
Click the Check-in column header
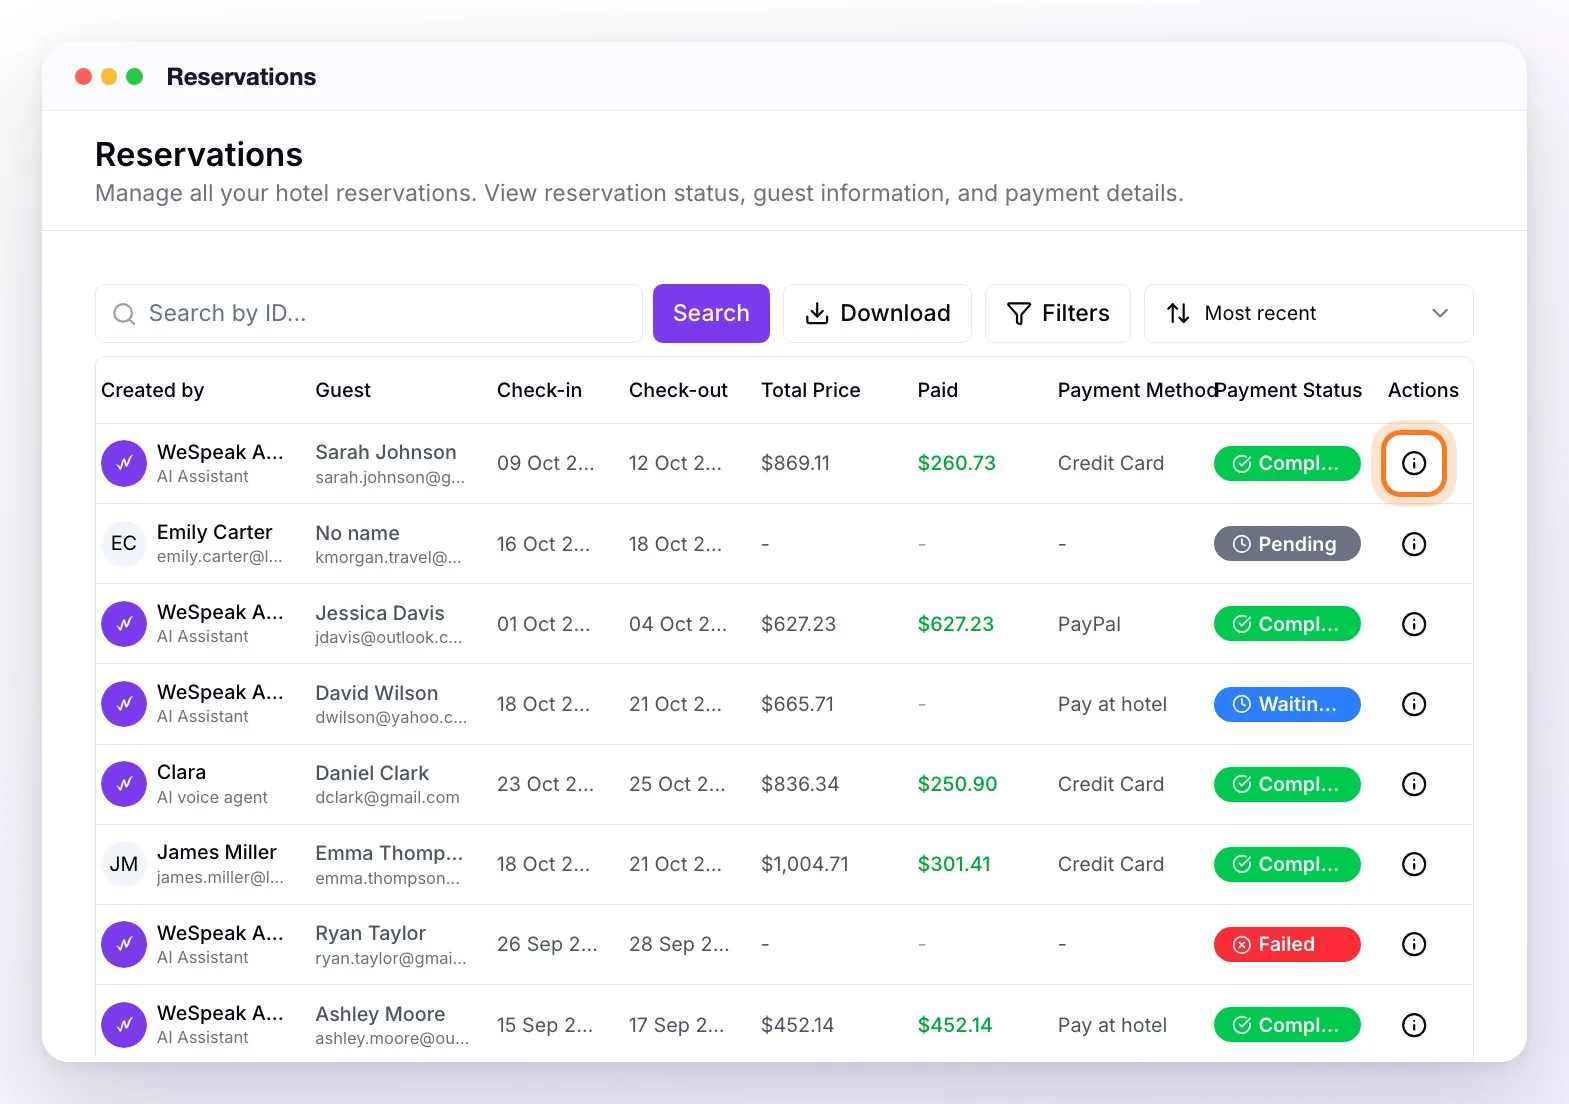tap(539, 390)
